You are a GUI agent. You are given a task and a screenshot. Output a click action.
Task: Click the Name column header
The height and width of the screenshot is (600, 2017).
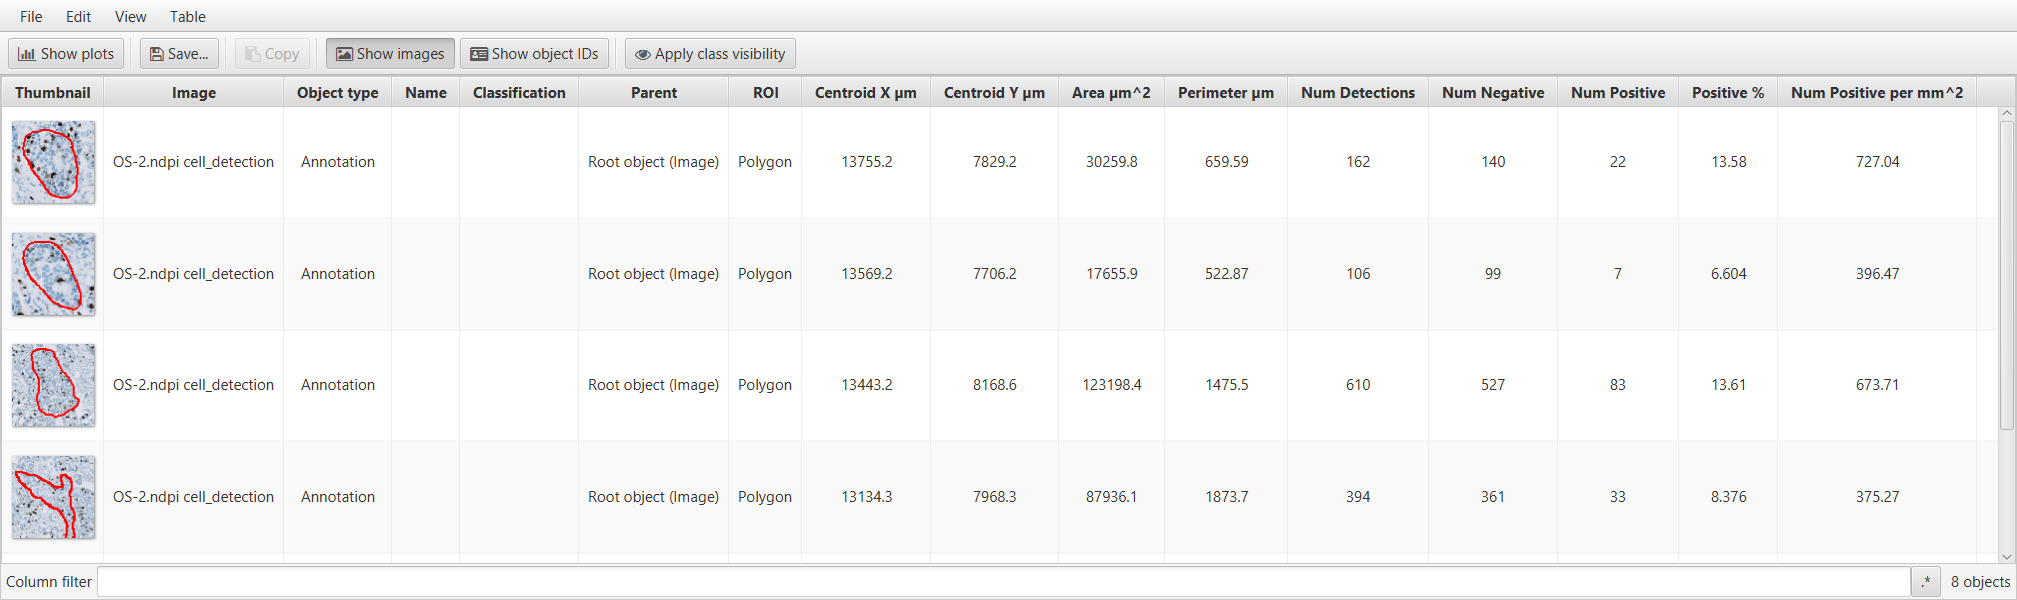pyautogui.click(x=426, y=92)
